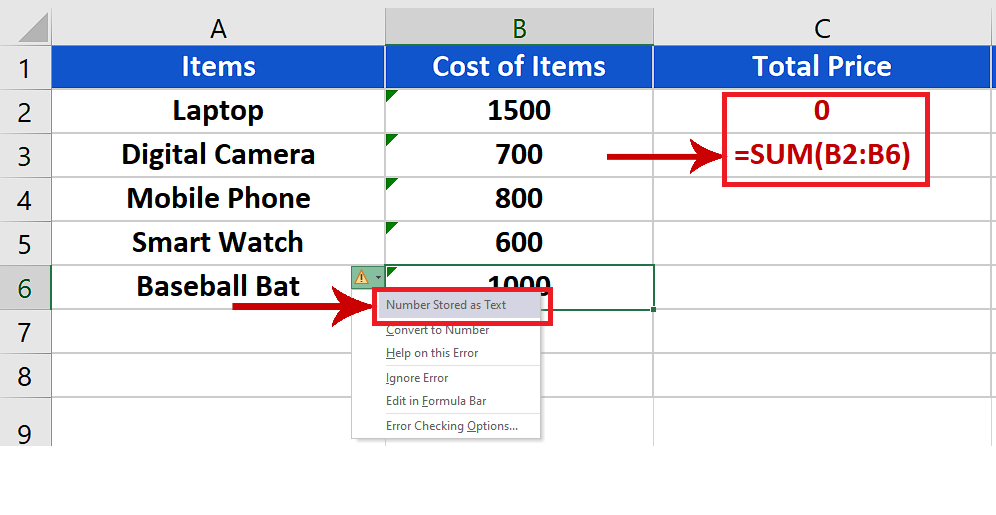Select the cell containing 1500
Image resolution: width=996 pixels, height=515 pixels.
(519, 111)
